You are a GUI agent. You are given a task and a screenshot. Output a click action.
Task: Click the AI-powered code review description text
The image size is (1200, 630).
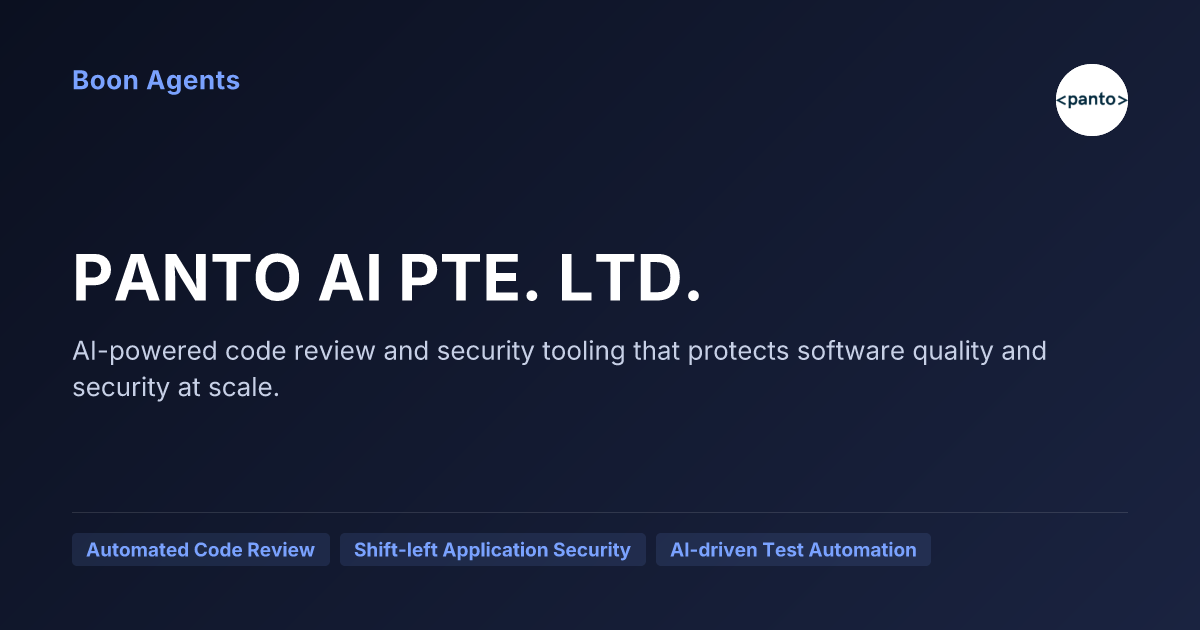click(559, 369)
